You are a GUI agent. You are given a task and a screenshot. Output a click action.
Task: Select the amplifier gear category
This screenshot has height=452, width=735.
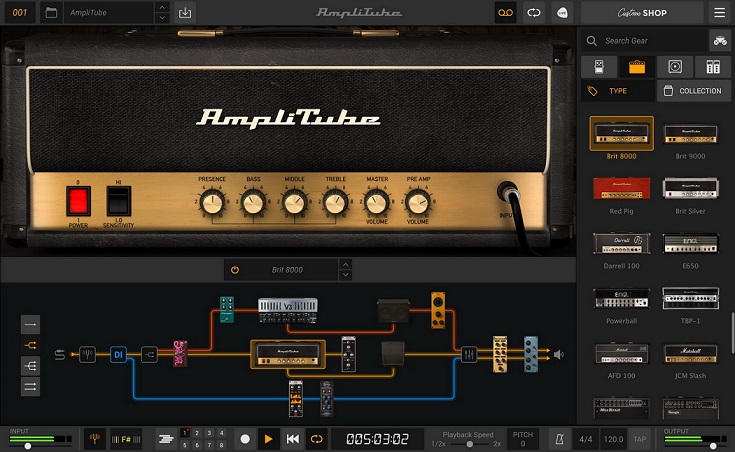637,67
